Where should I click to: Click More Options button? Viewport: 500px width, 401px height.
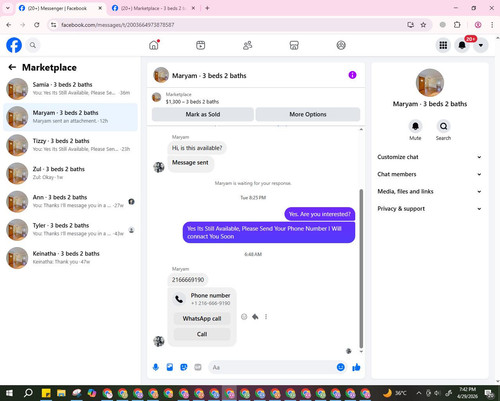click(x=308, y=114)
